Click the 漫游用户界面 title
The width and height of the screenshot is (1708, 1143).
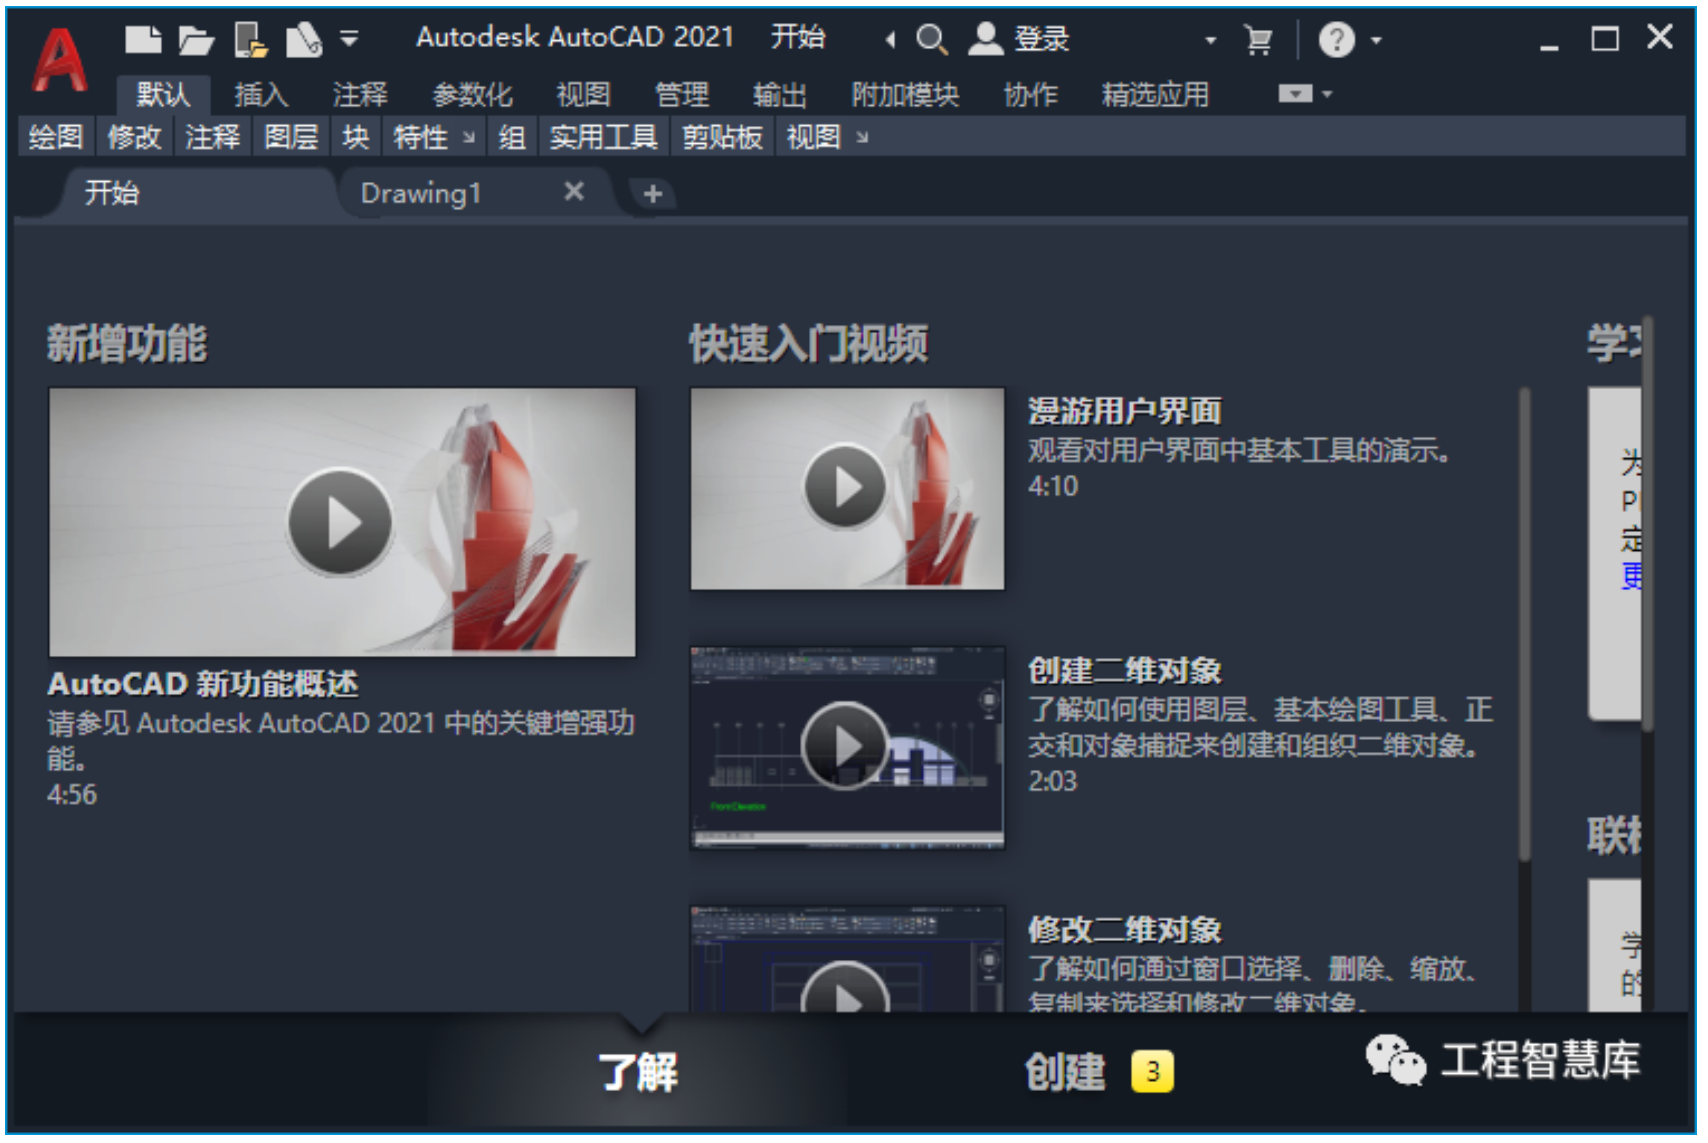click(1125, 411)
